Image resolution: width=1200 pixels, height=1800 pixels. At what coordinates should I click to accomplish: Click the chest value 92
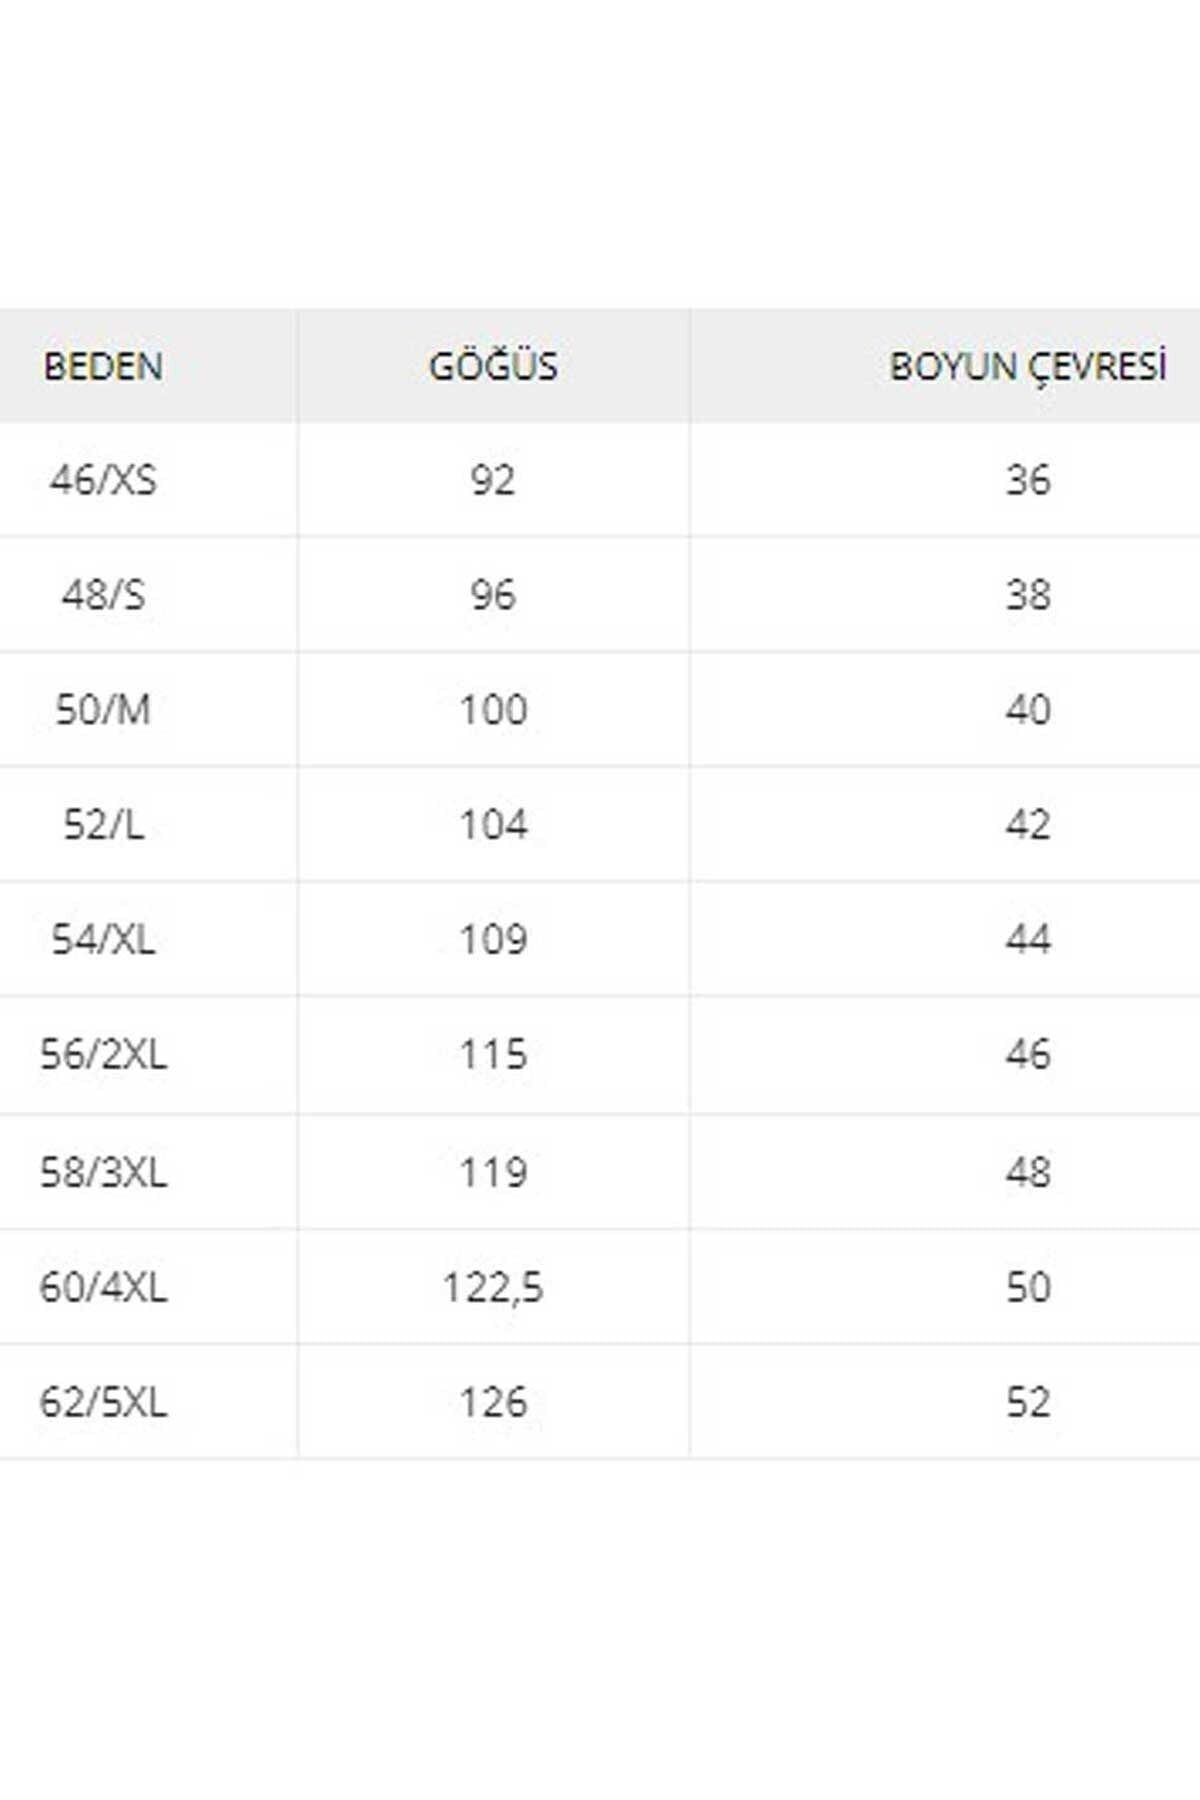493,480
